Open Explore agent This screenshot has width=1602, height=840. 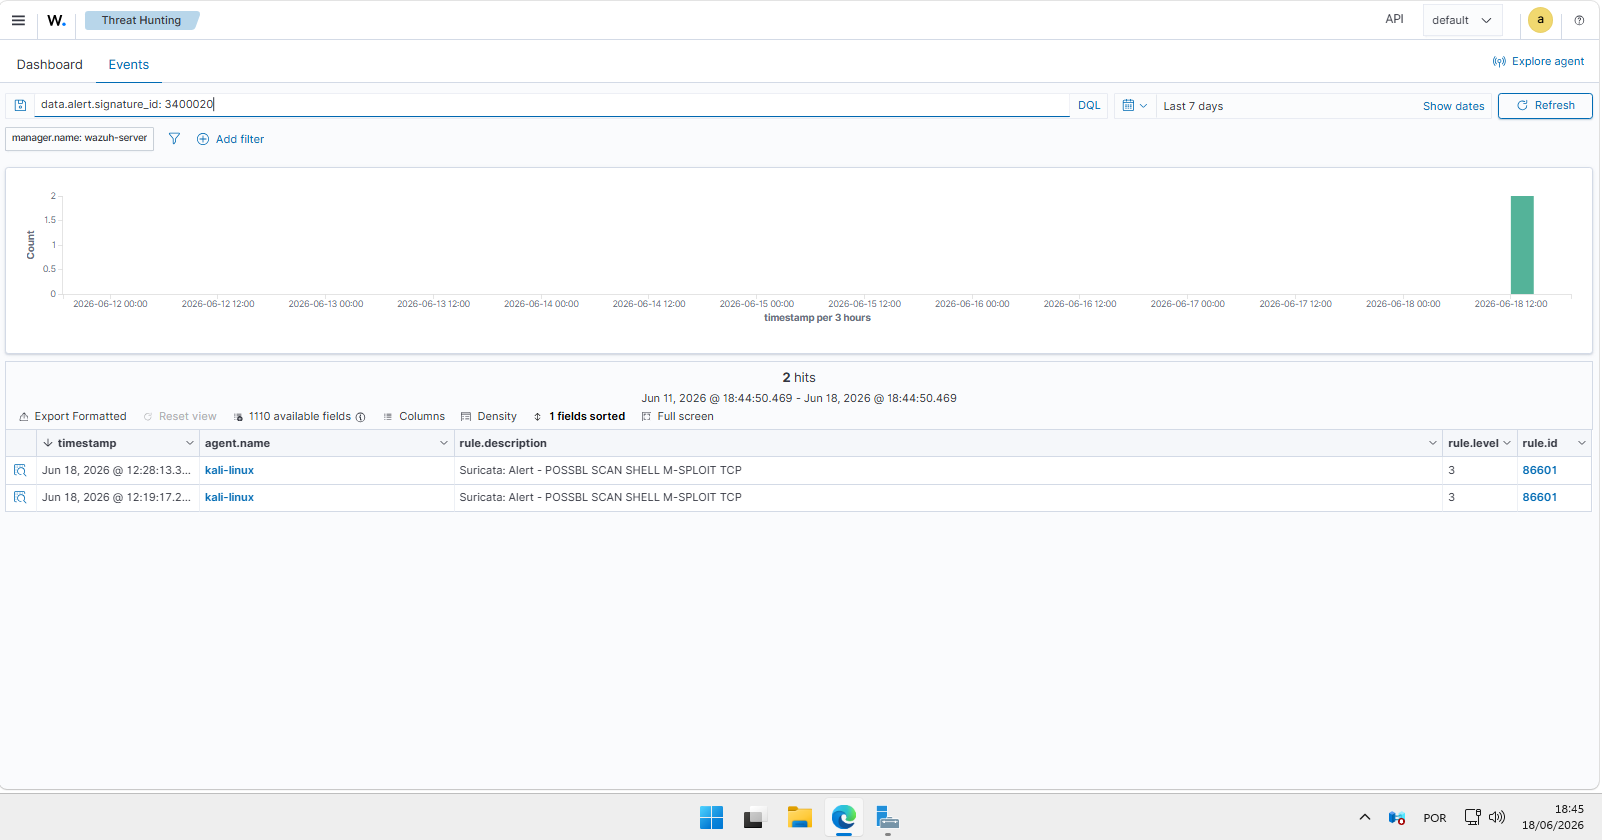1538,61
